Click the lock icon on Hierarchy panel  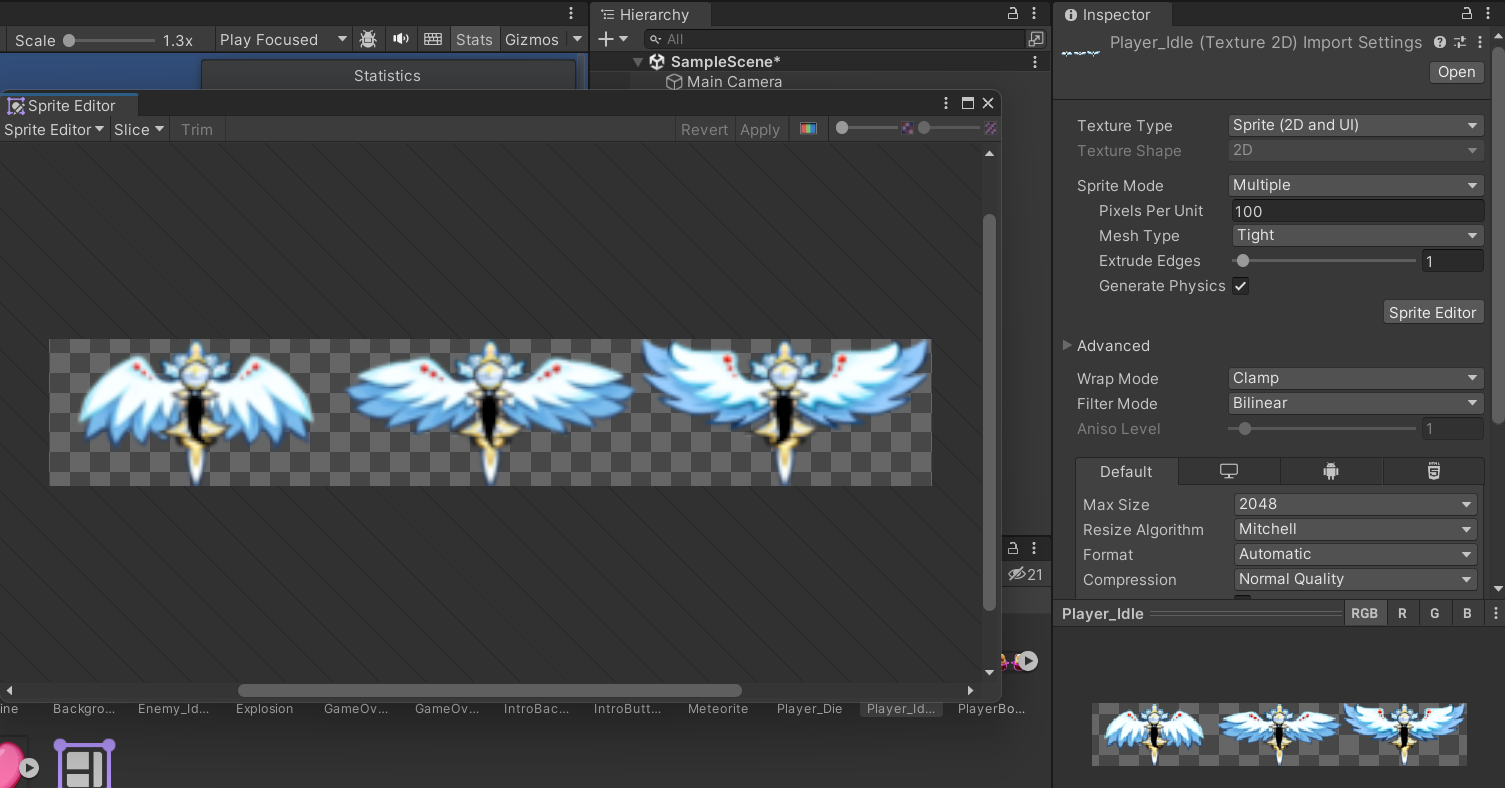coord(1013,14)
